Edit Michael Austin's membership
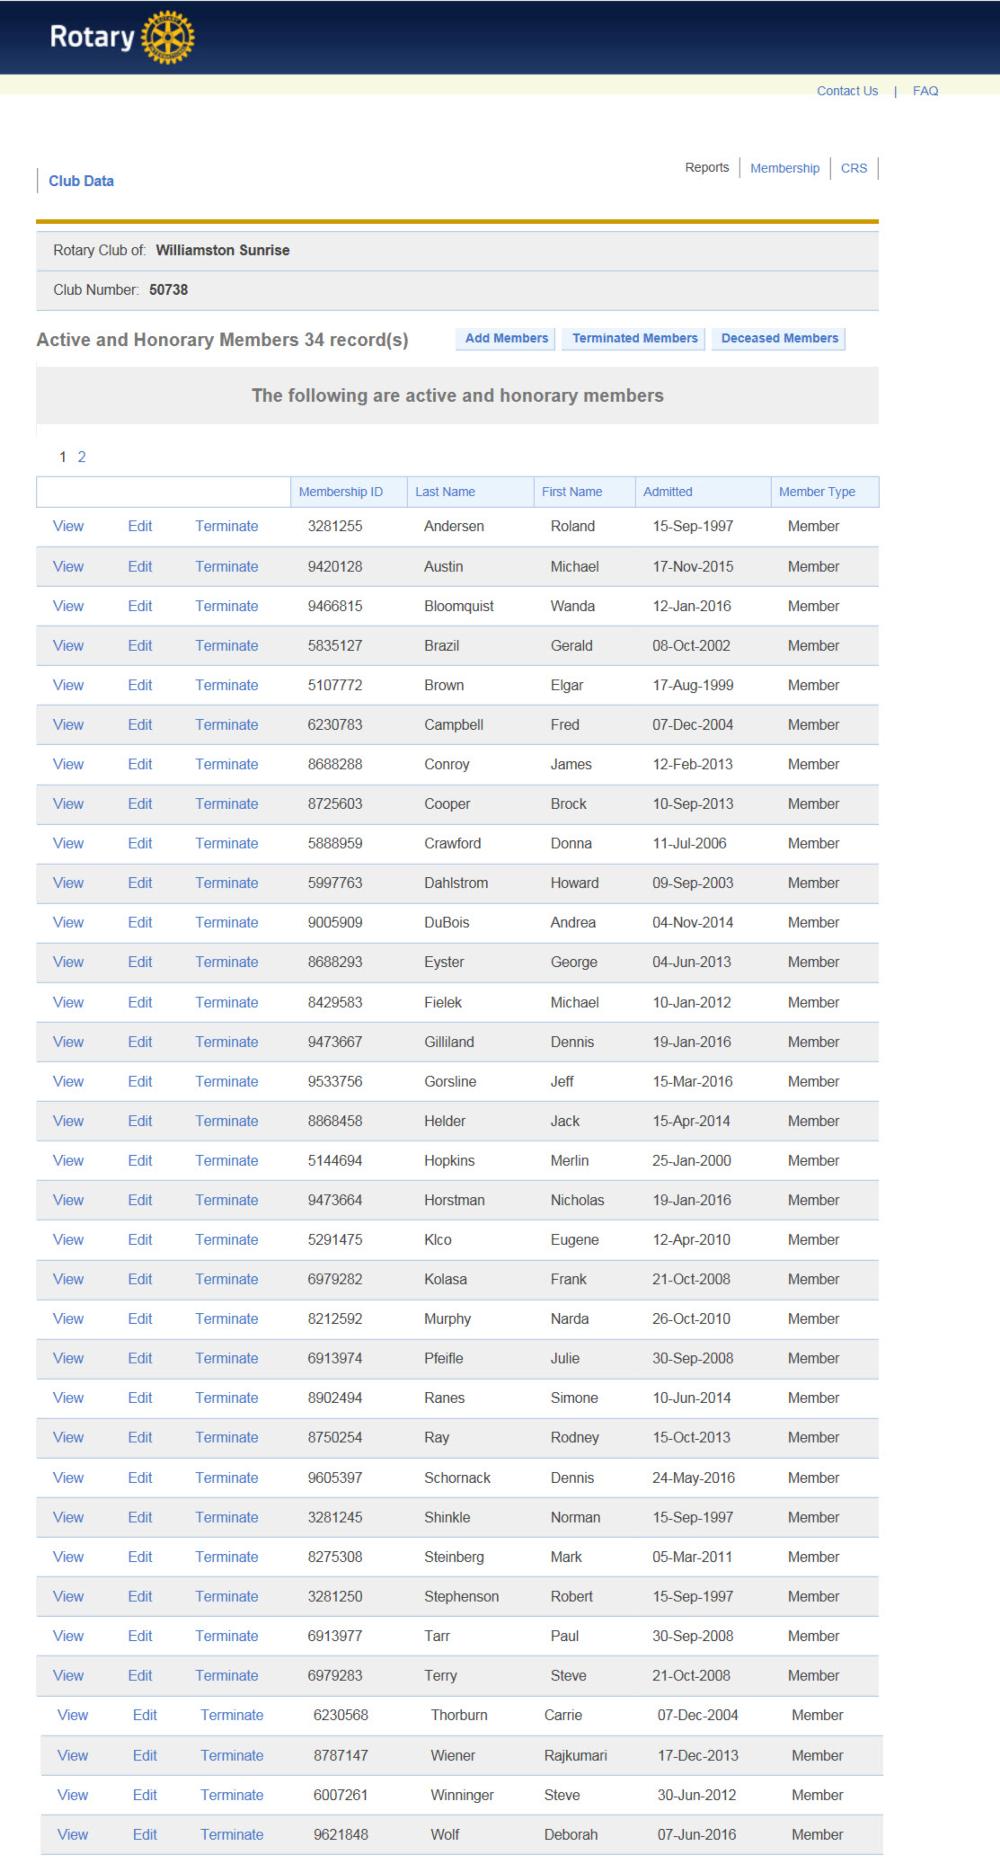 click(x=140, y=566)
